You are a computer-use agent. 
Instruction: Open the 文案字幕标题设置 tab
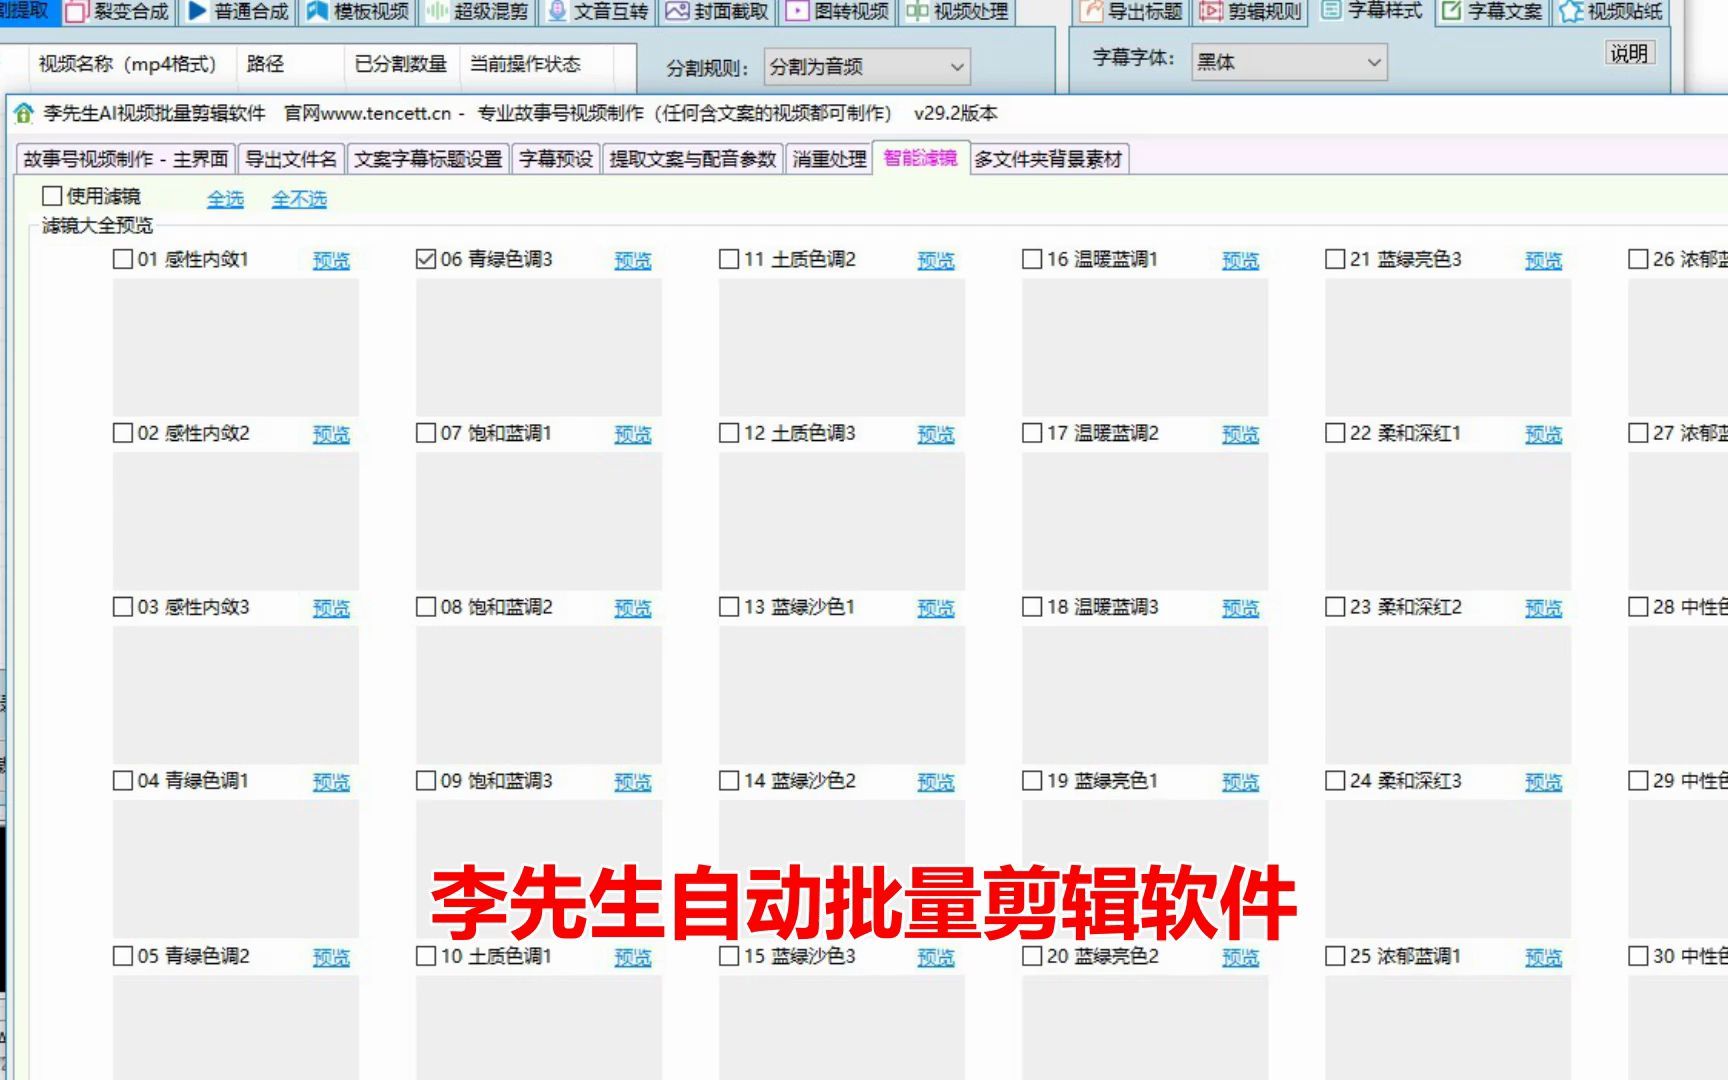(x=428, y=159)
